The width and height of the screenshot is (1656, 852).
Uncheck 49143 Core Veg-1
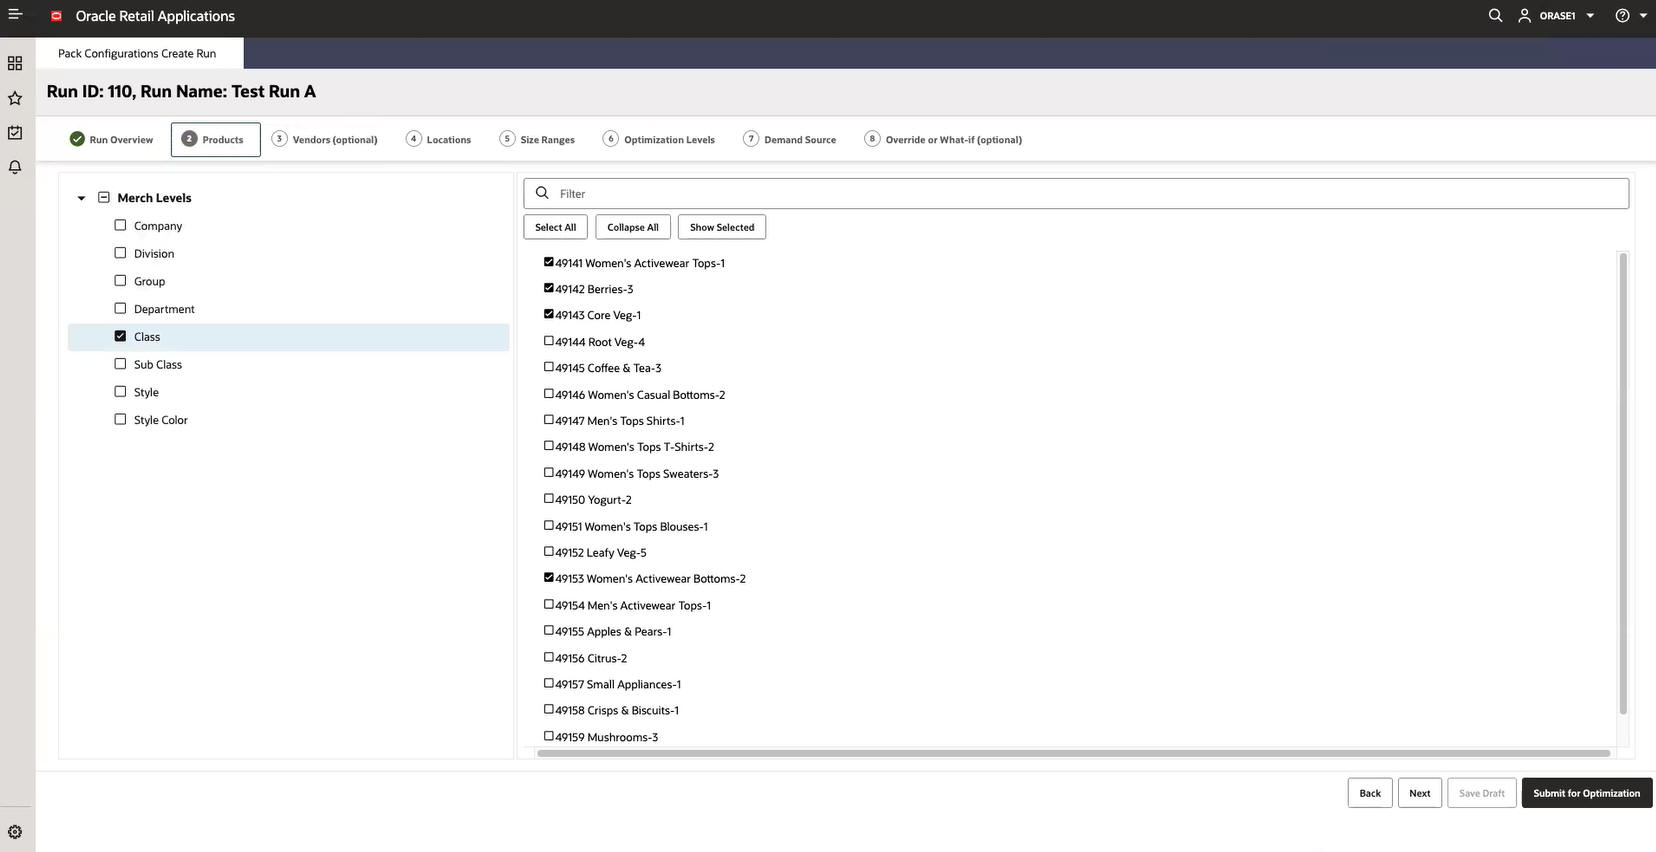(x=548, y=314)
